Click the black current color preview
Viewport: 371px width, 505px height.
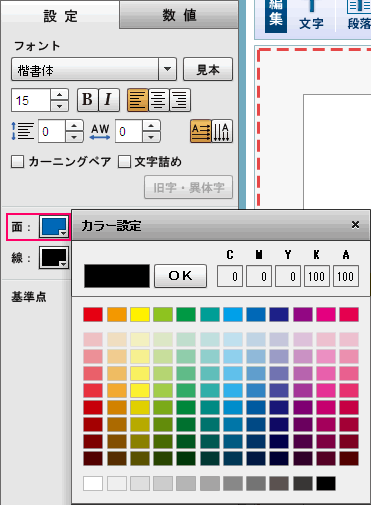click(x=117, y=276)
